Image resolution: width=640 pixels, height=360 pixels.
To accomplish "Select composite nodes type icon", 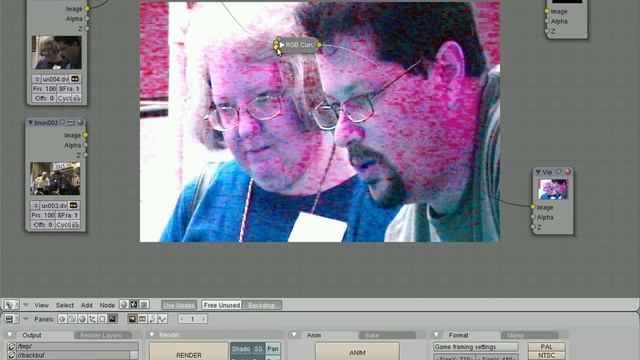I will tap(133, 304).
